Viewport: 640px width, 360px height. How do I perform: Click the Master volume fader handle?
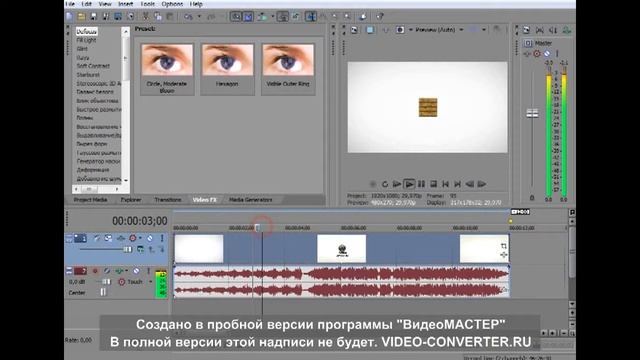532,113
